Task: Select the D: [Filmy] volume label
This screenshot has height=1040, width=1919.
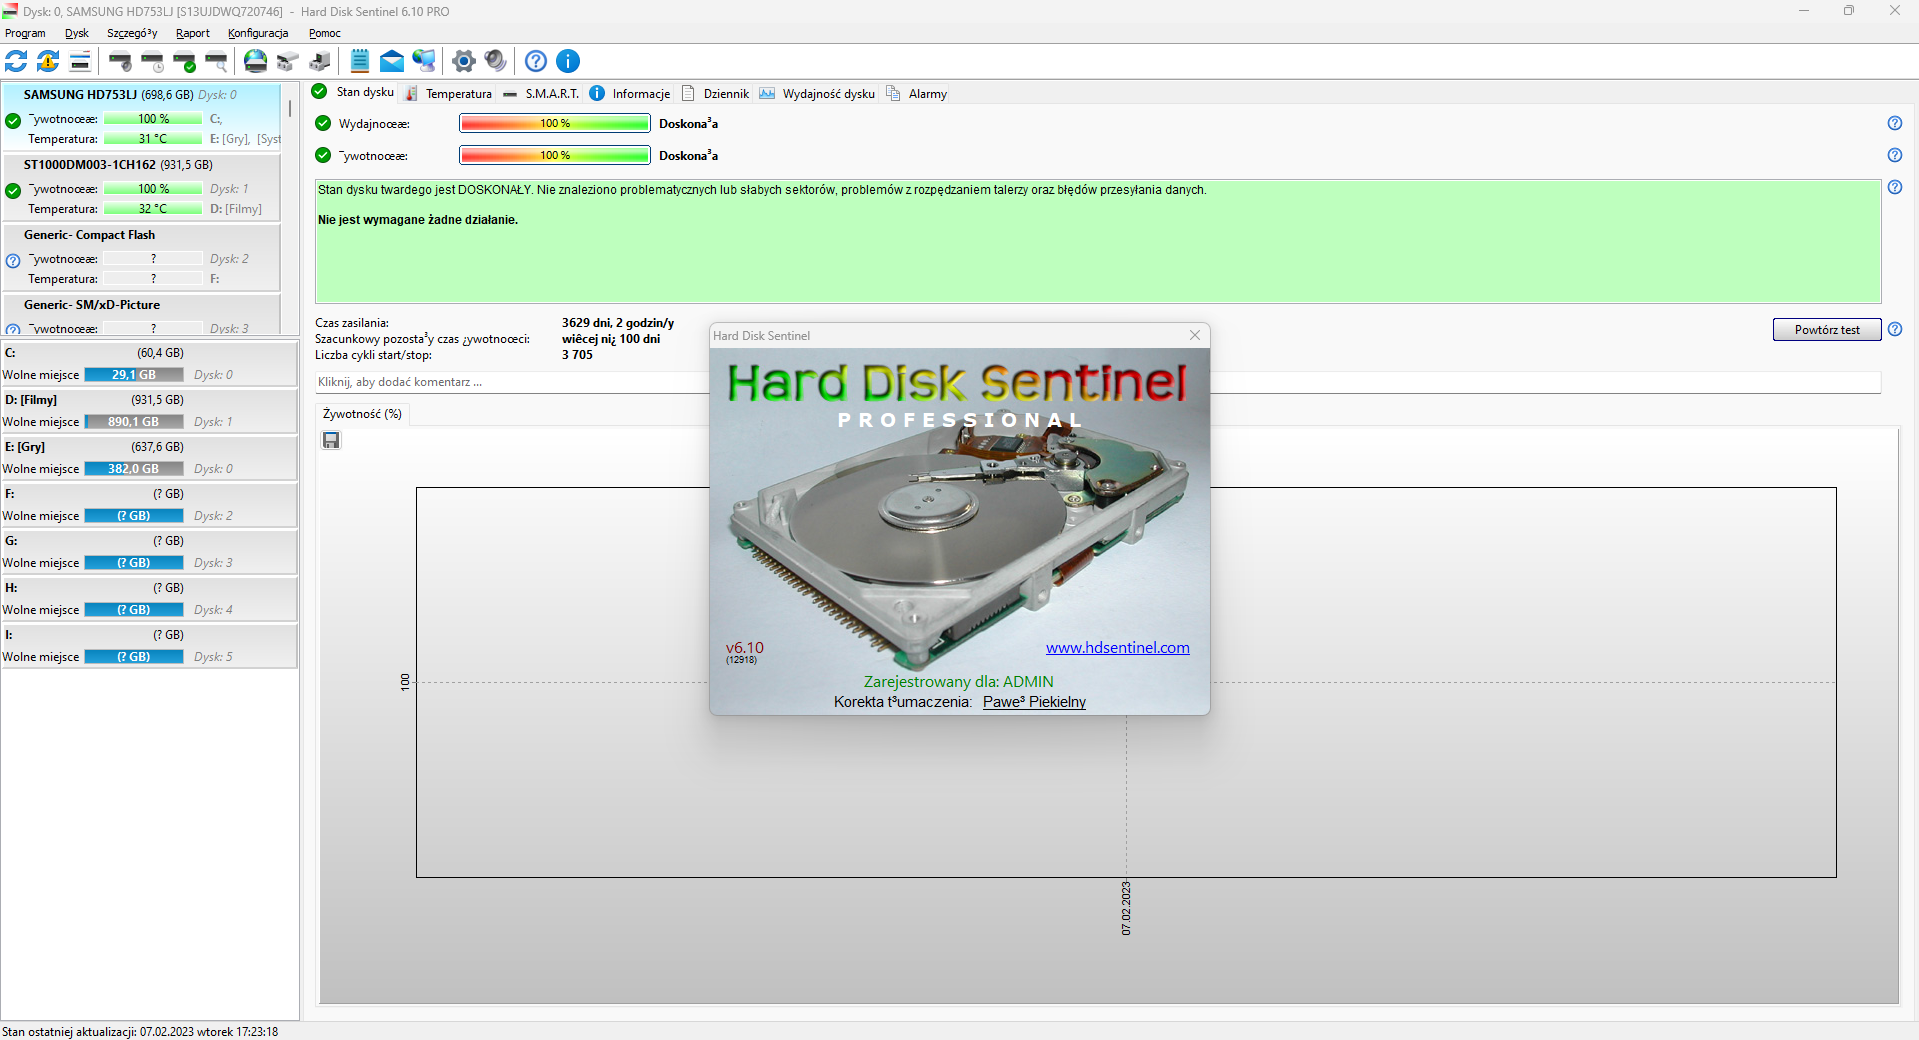Action: pos(31,400)
